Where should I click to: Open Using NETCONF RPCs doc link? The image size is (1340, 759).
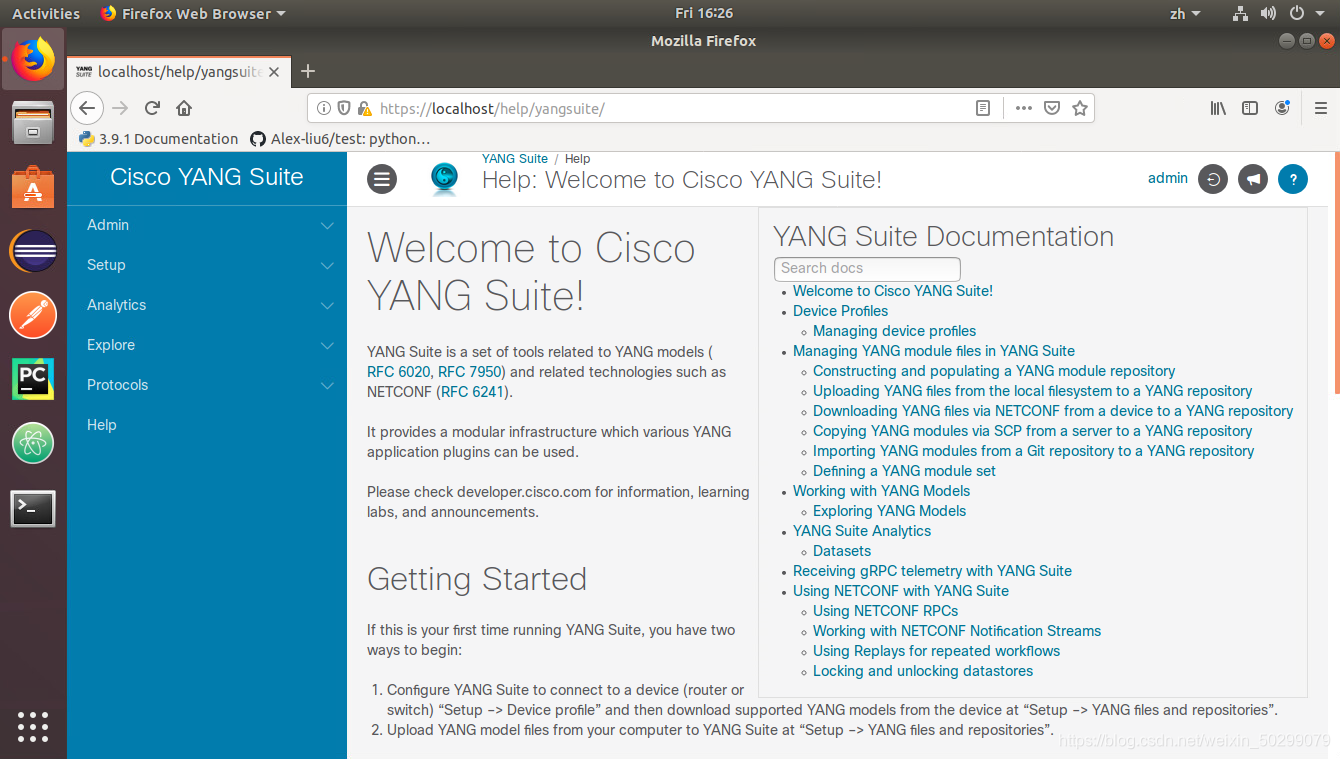(885, 611)
